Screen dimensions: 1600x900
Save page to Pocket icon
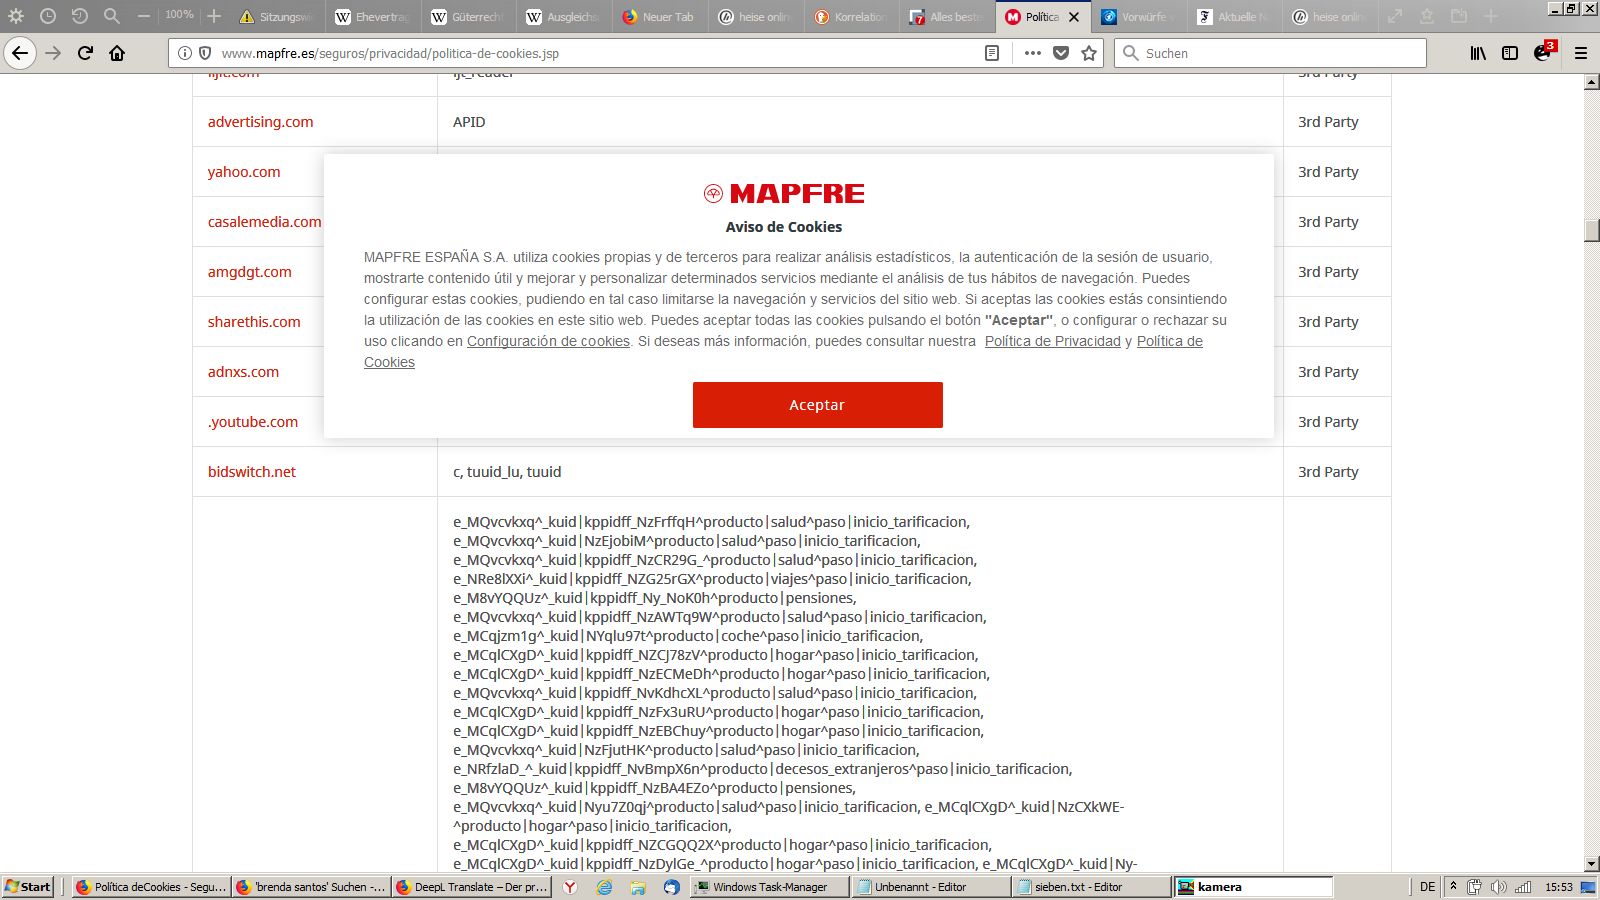pos(1061,53)
